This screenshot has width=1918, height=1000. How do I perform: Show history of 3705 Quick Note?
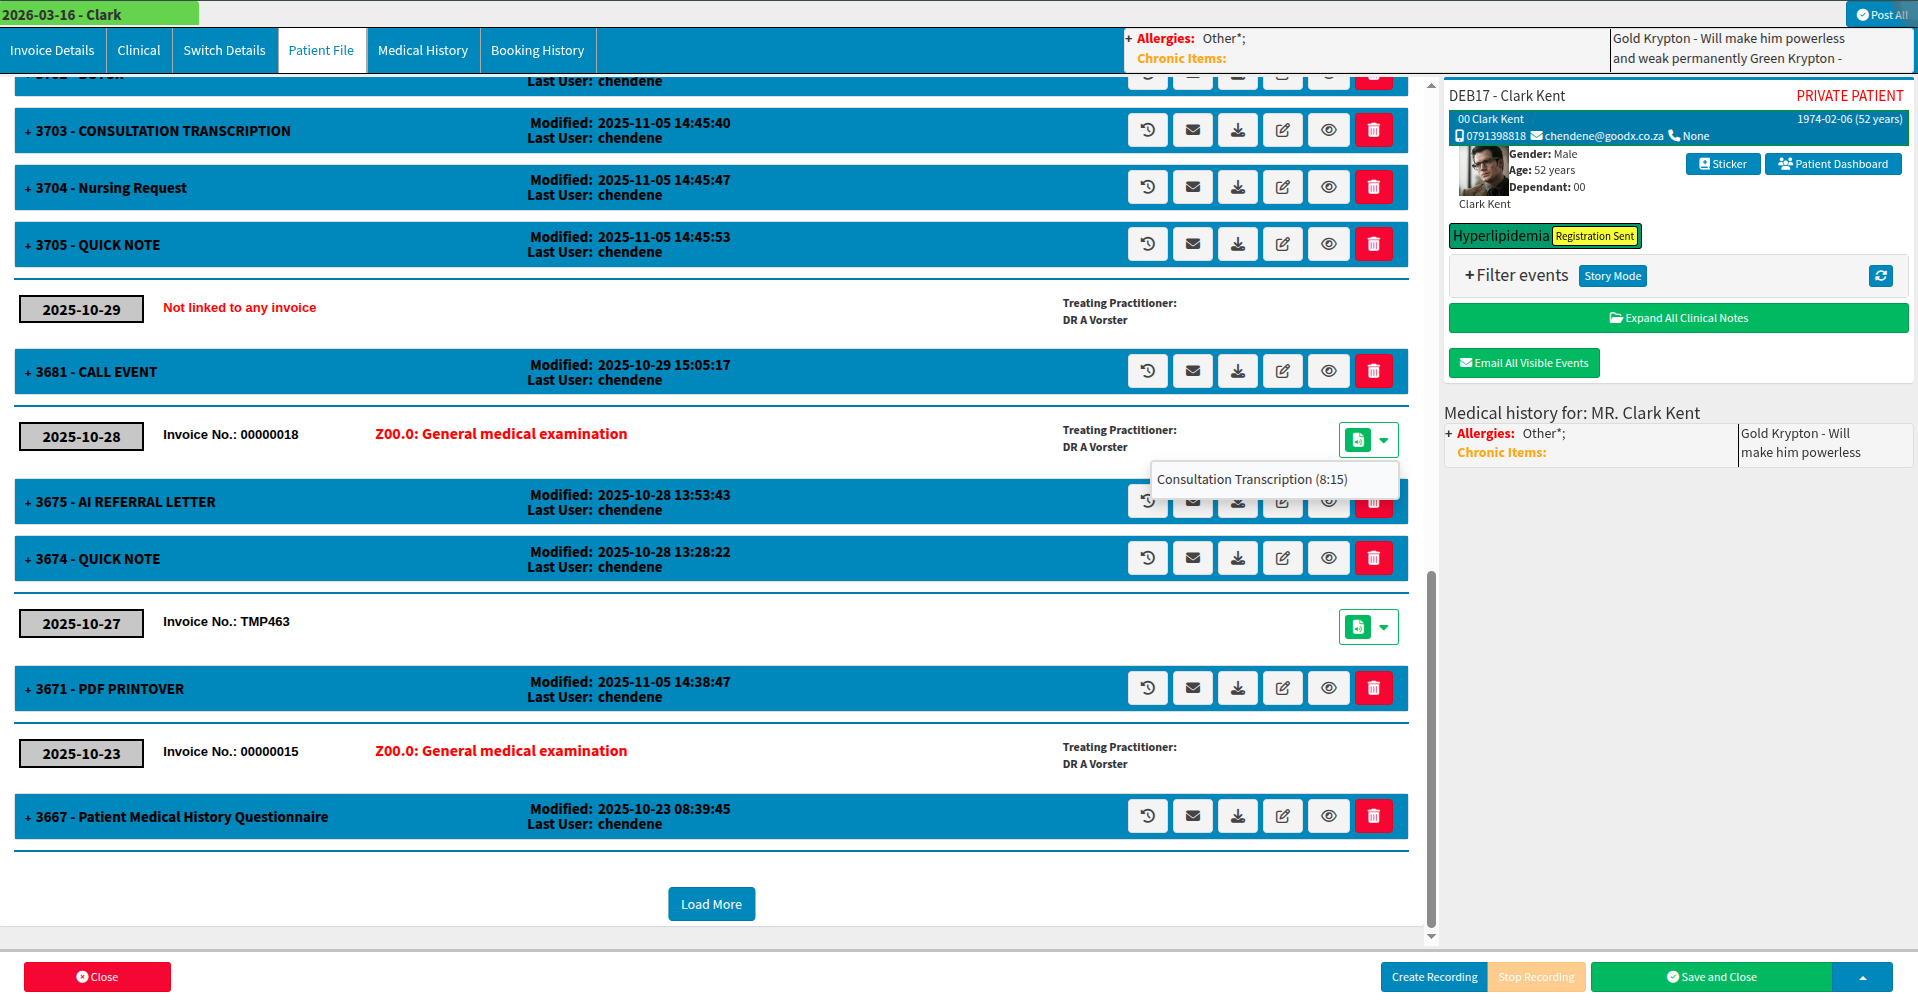click(1148, 244)
